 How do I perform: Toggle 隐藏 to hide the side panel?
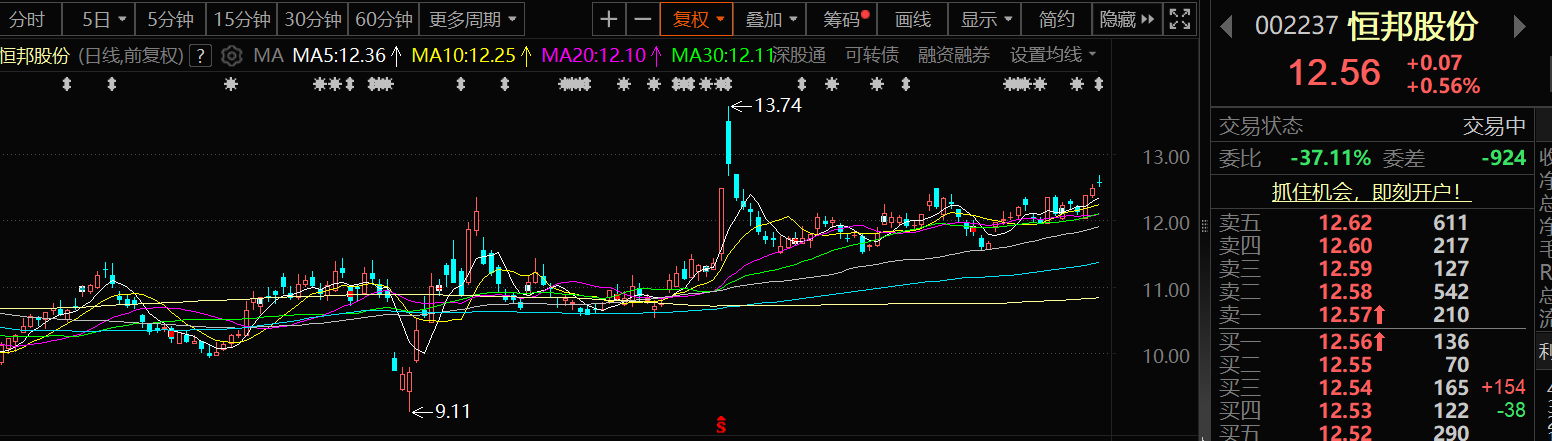point(1127,18)
